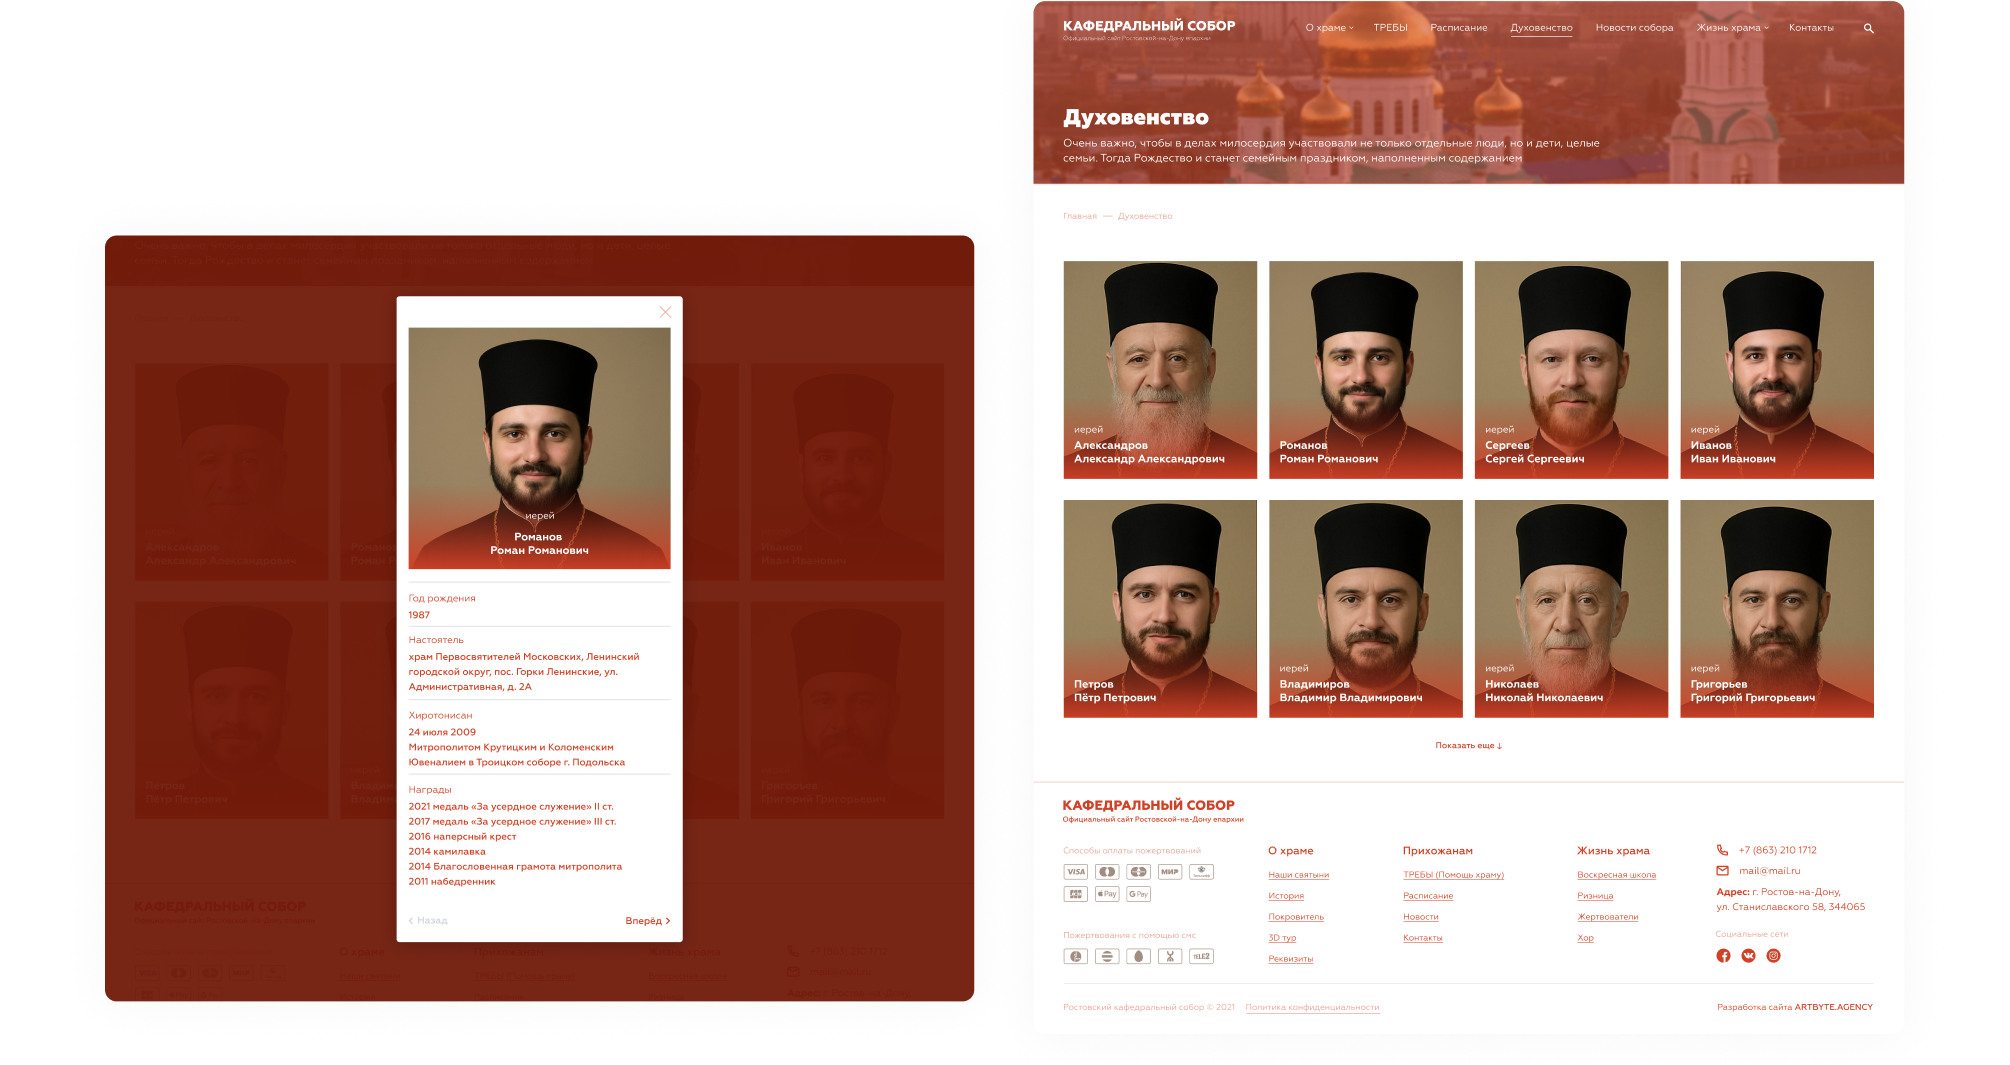Go forward with Вперёд in popup
Screen dimensions: 2010x1065
(x=647, y=921)
